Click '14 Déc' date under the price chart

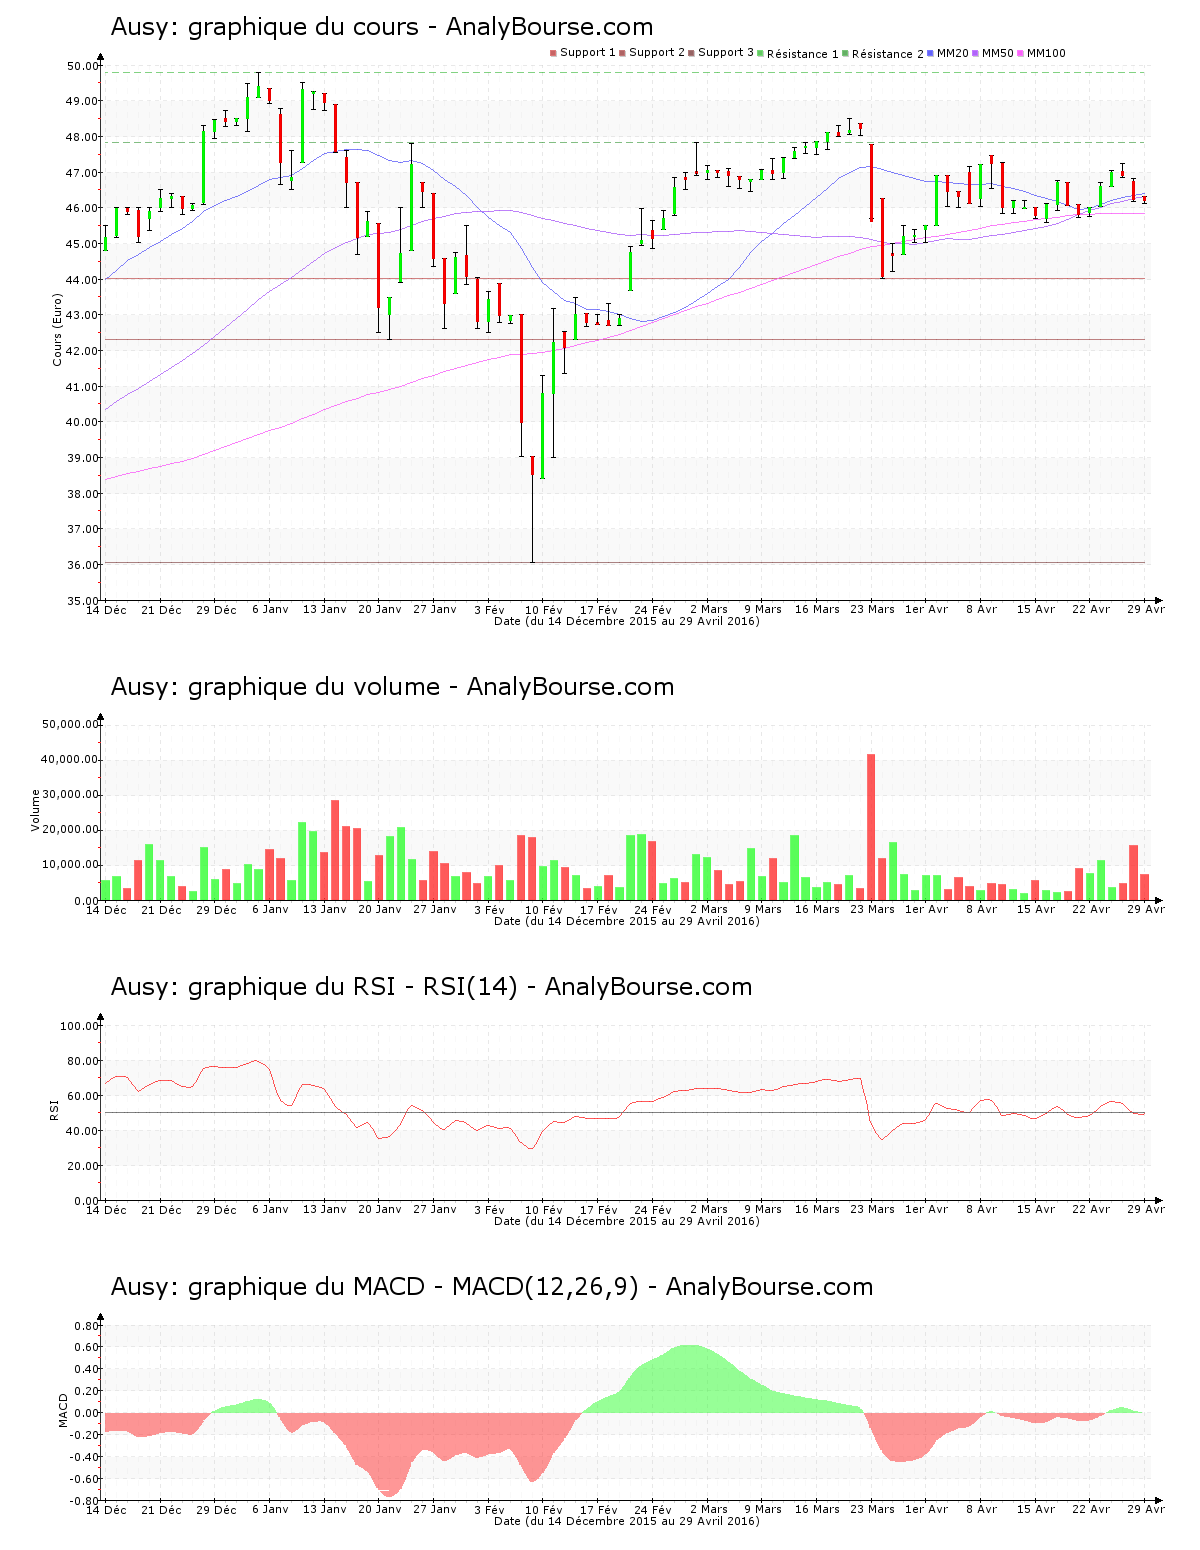106,610
